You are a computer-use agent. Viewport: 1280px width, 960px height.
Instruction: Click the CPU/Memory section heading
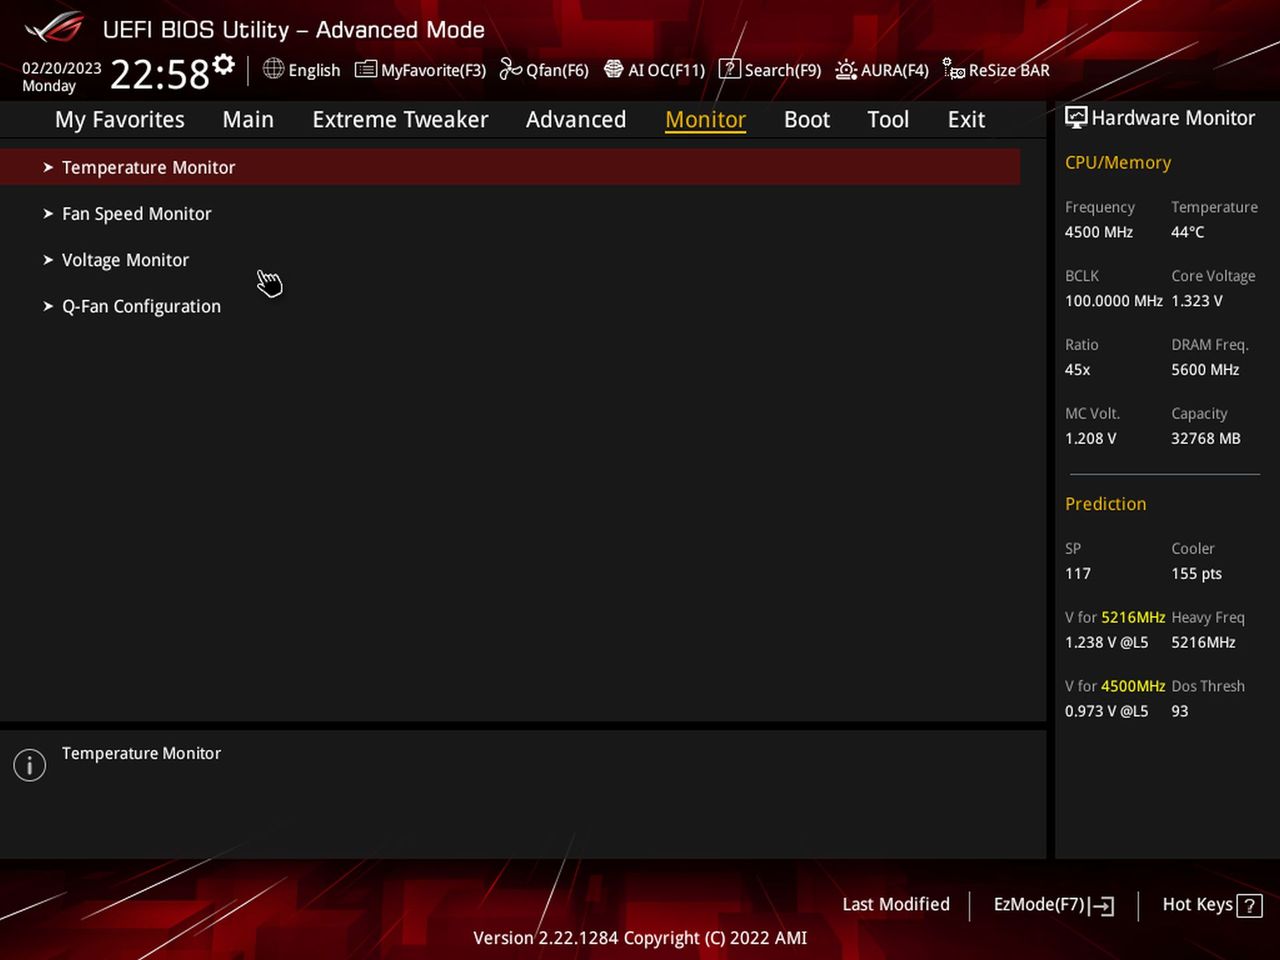click(x=1118, y=162)
